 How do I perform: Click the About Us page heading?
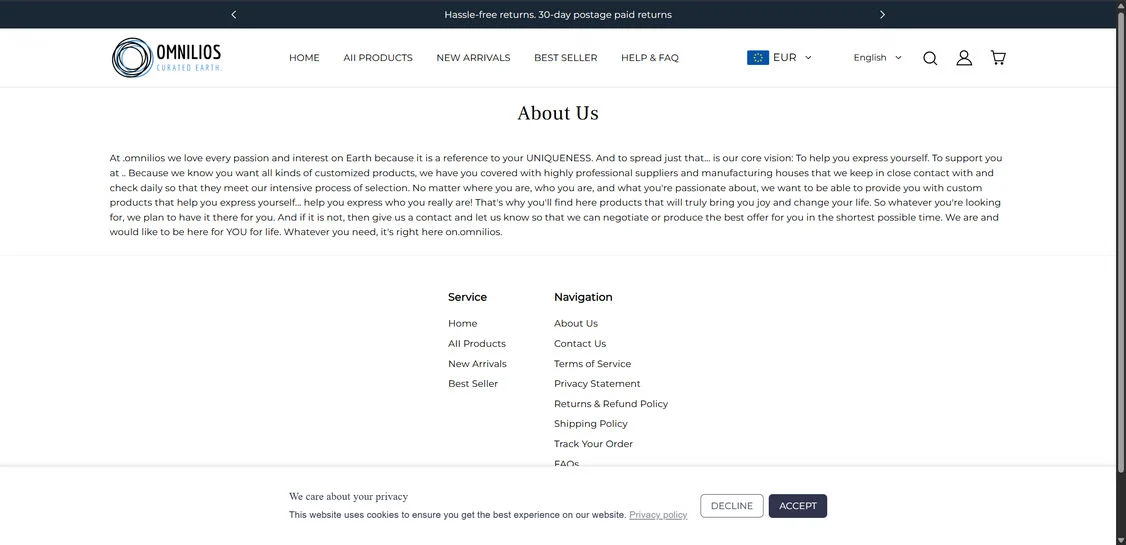[558, 113]
